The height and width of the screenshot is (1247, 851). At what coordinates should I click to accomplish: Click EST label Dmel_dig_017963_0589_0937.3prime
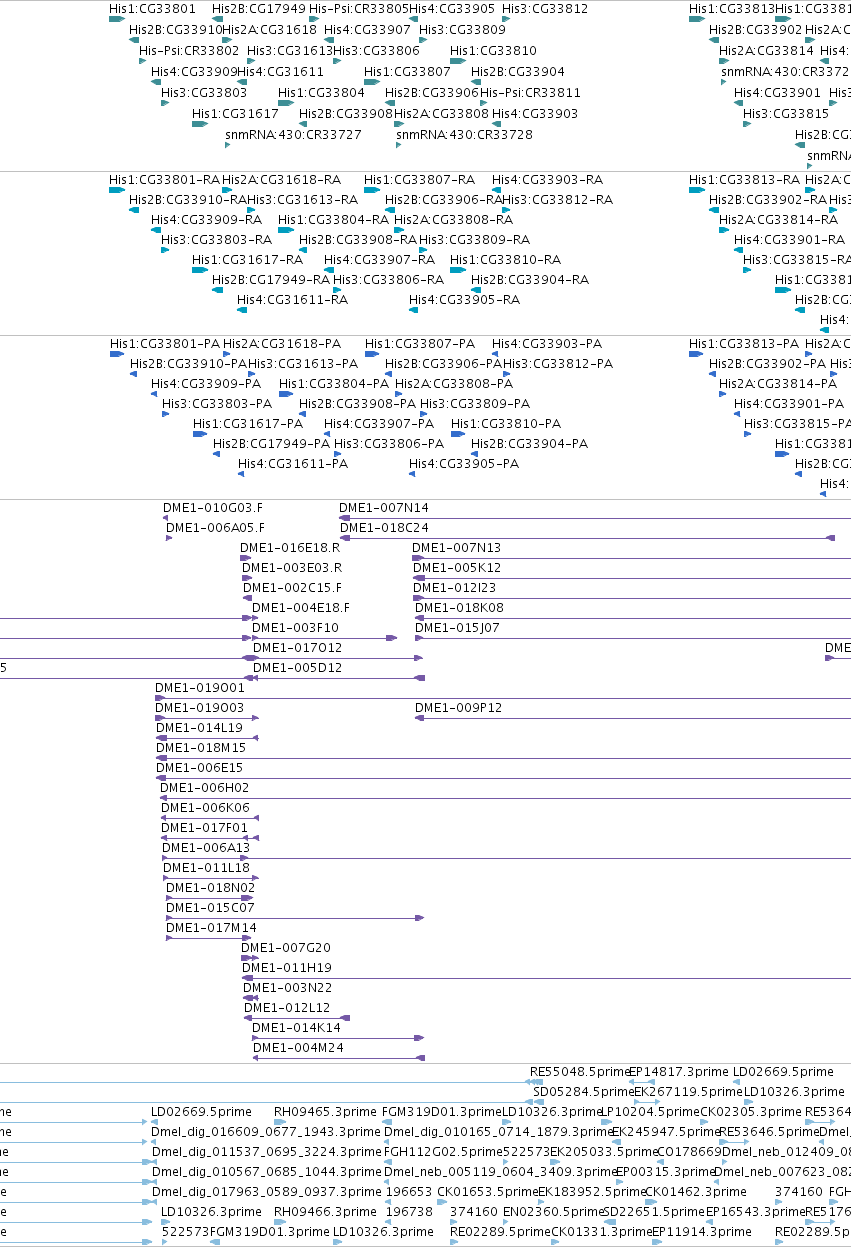[x=267, y=1192]
